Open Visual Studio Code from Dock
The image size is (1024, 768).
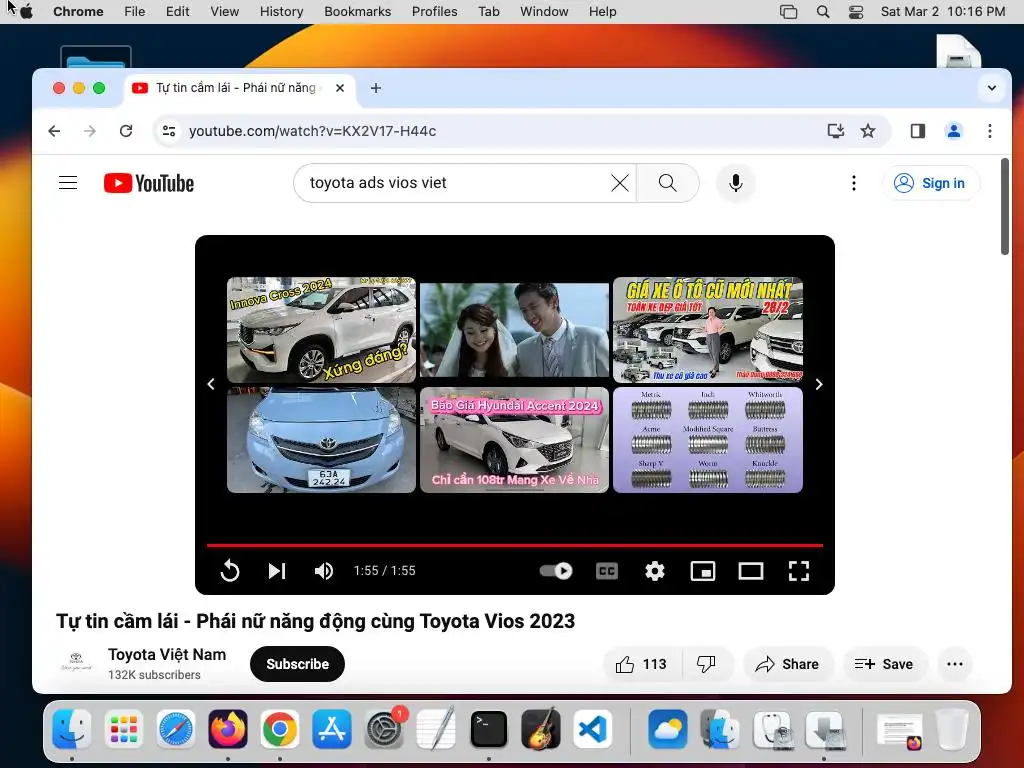coord(593,729)
